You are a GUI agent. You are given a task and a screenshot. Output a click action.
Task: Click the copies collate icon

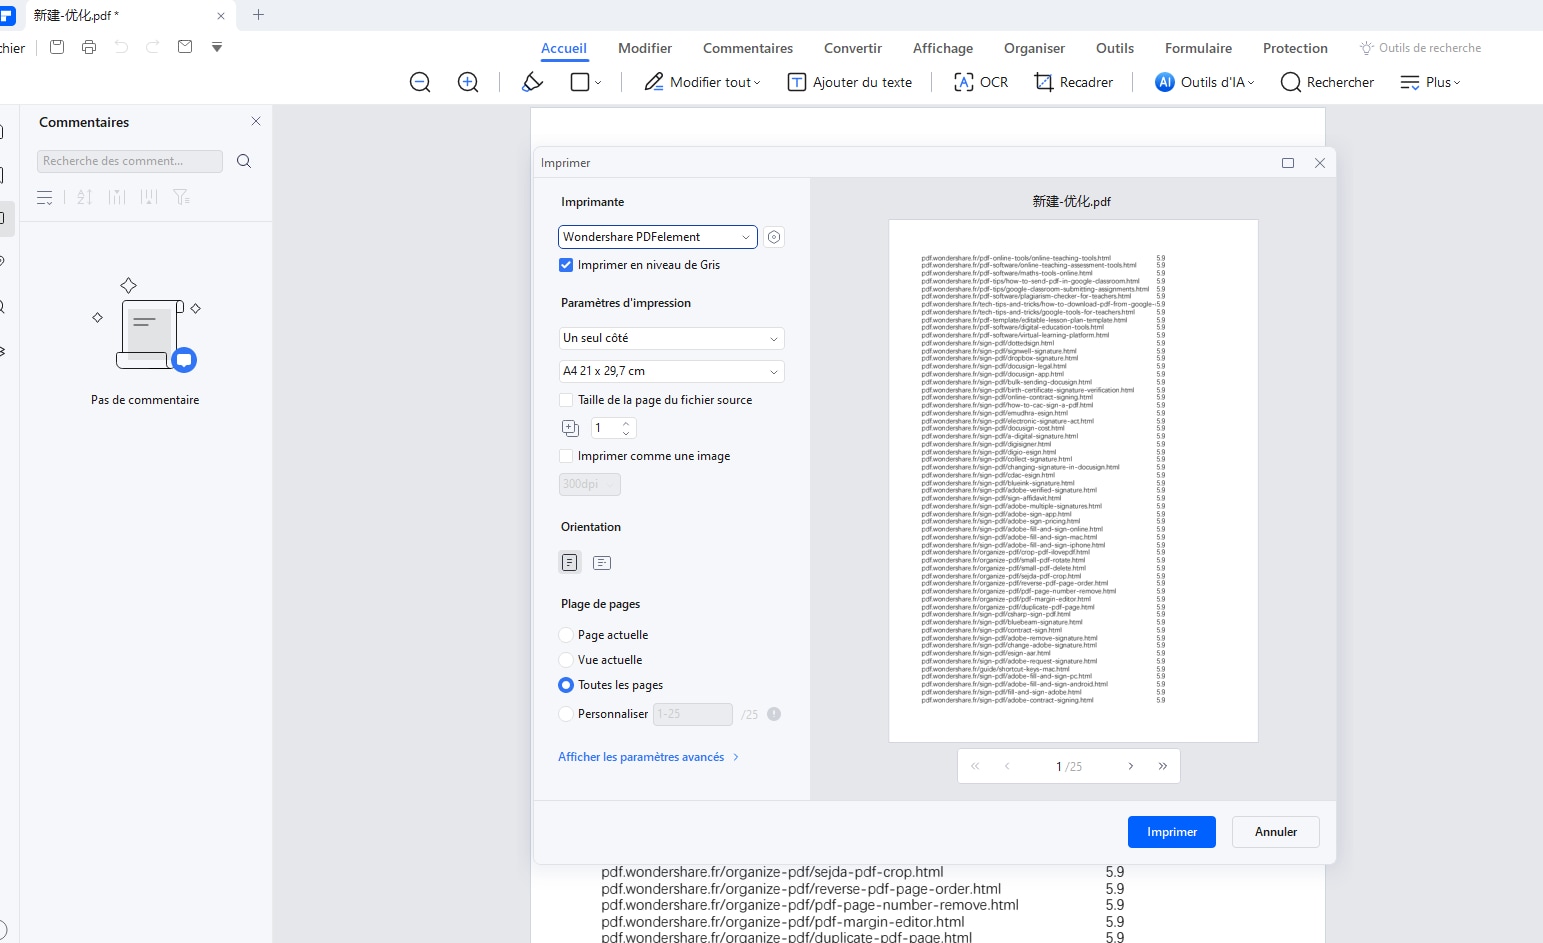point(570,428)
